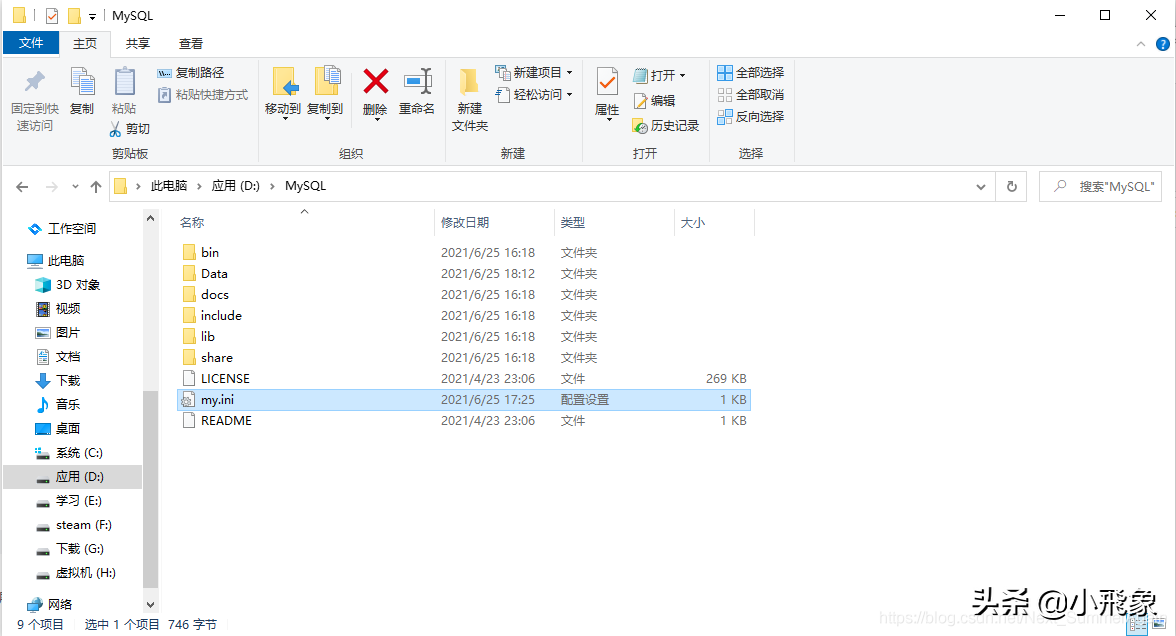
Task: Sort by Type (类型) column header
Action: [573, 223]
